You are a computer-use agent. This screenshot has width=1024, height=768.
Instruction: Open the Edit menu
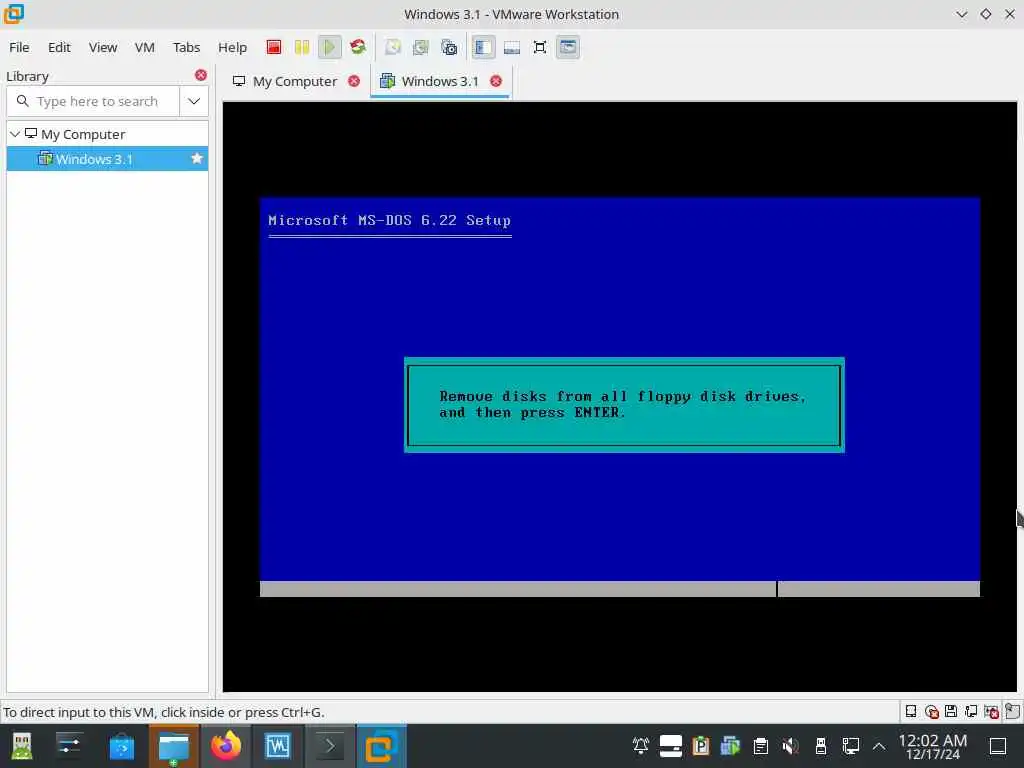pos(59,47)
